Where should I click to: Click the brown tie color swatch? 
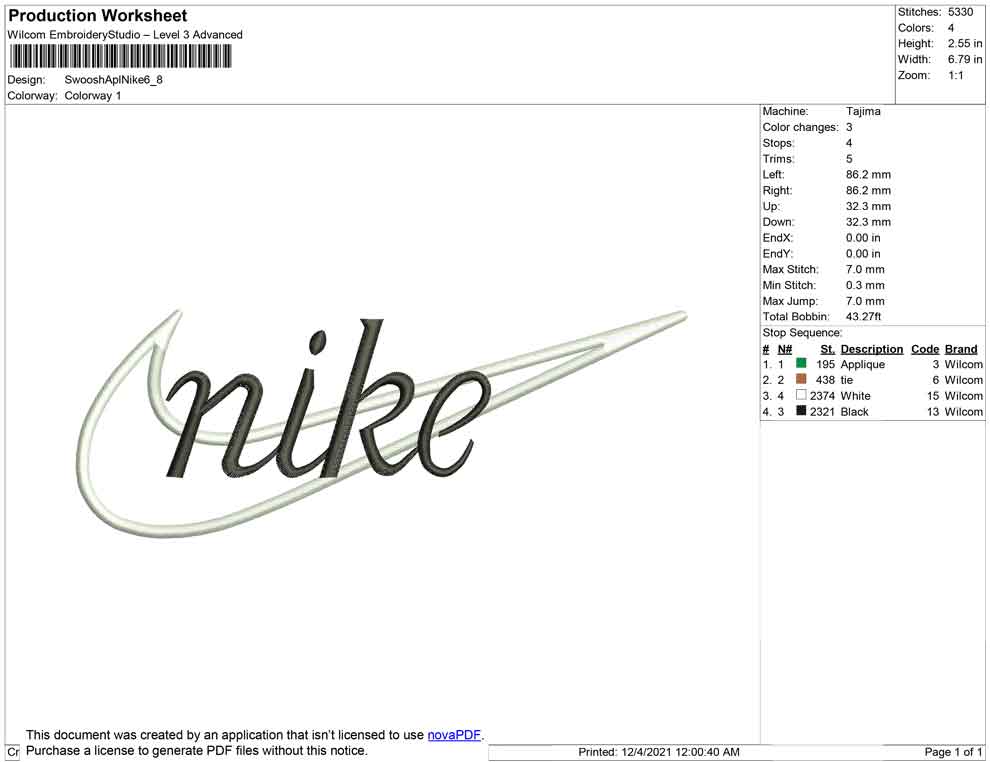801,379
